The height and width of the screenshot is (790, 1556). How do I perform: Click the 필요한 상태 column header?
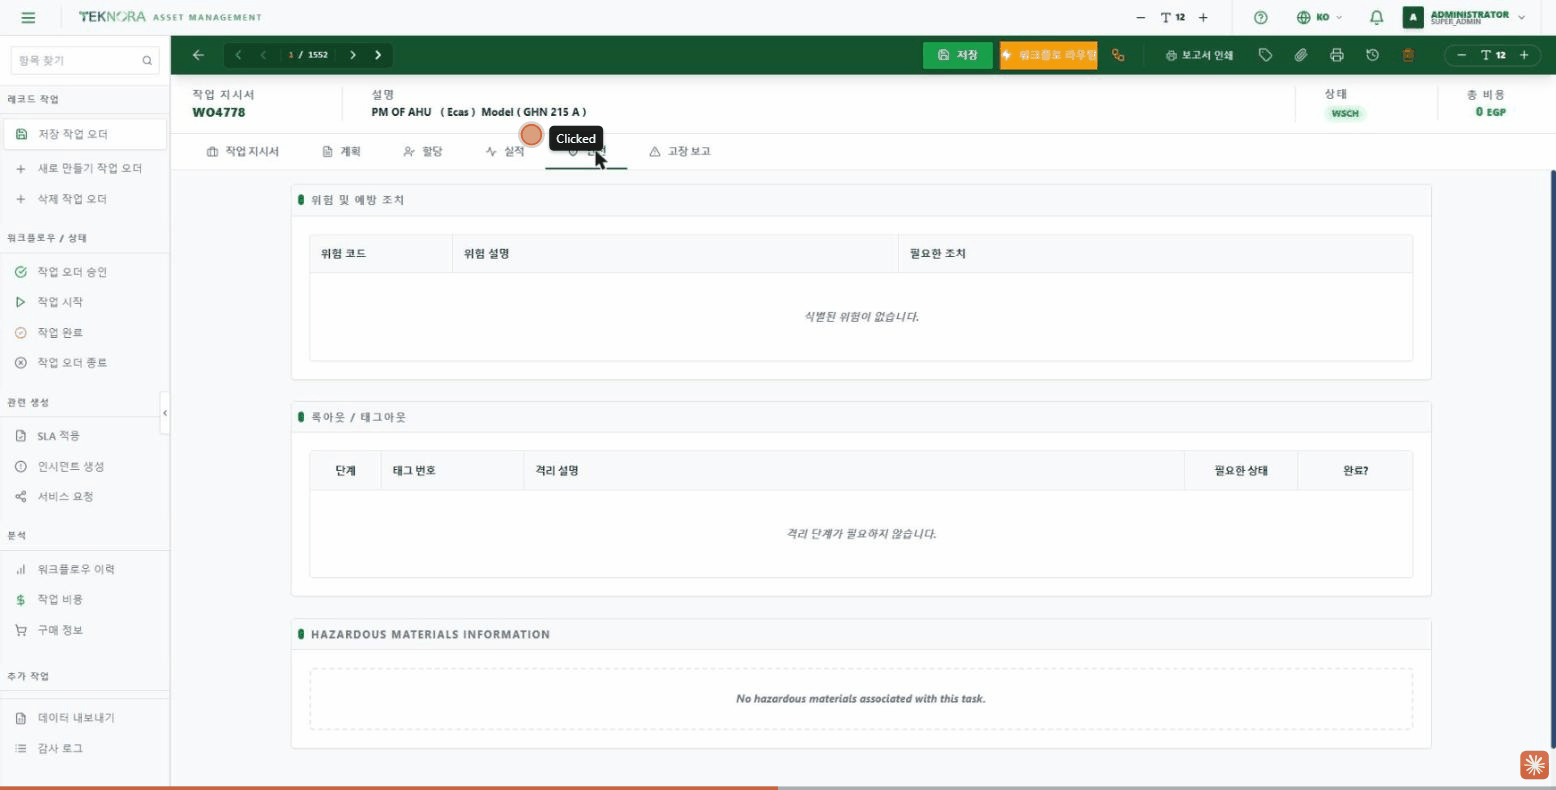[1241, 471]
